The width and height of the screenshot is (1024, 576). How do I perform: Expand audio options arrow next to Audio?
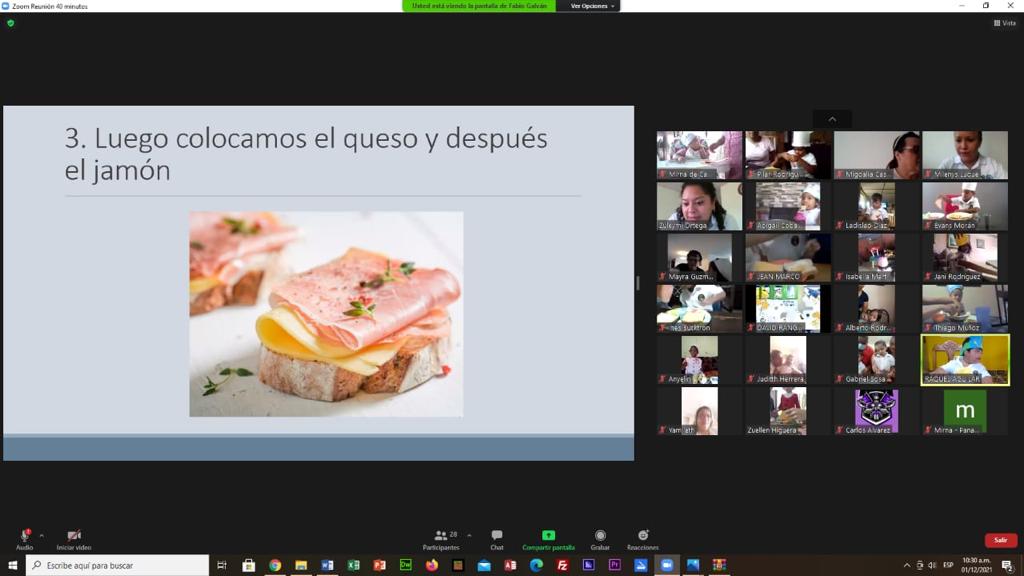pyautogui.click(x=42, y=536)
